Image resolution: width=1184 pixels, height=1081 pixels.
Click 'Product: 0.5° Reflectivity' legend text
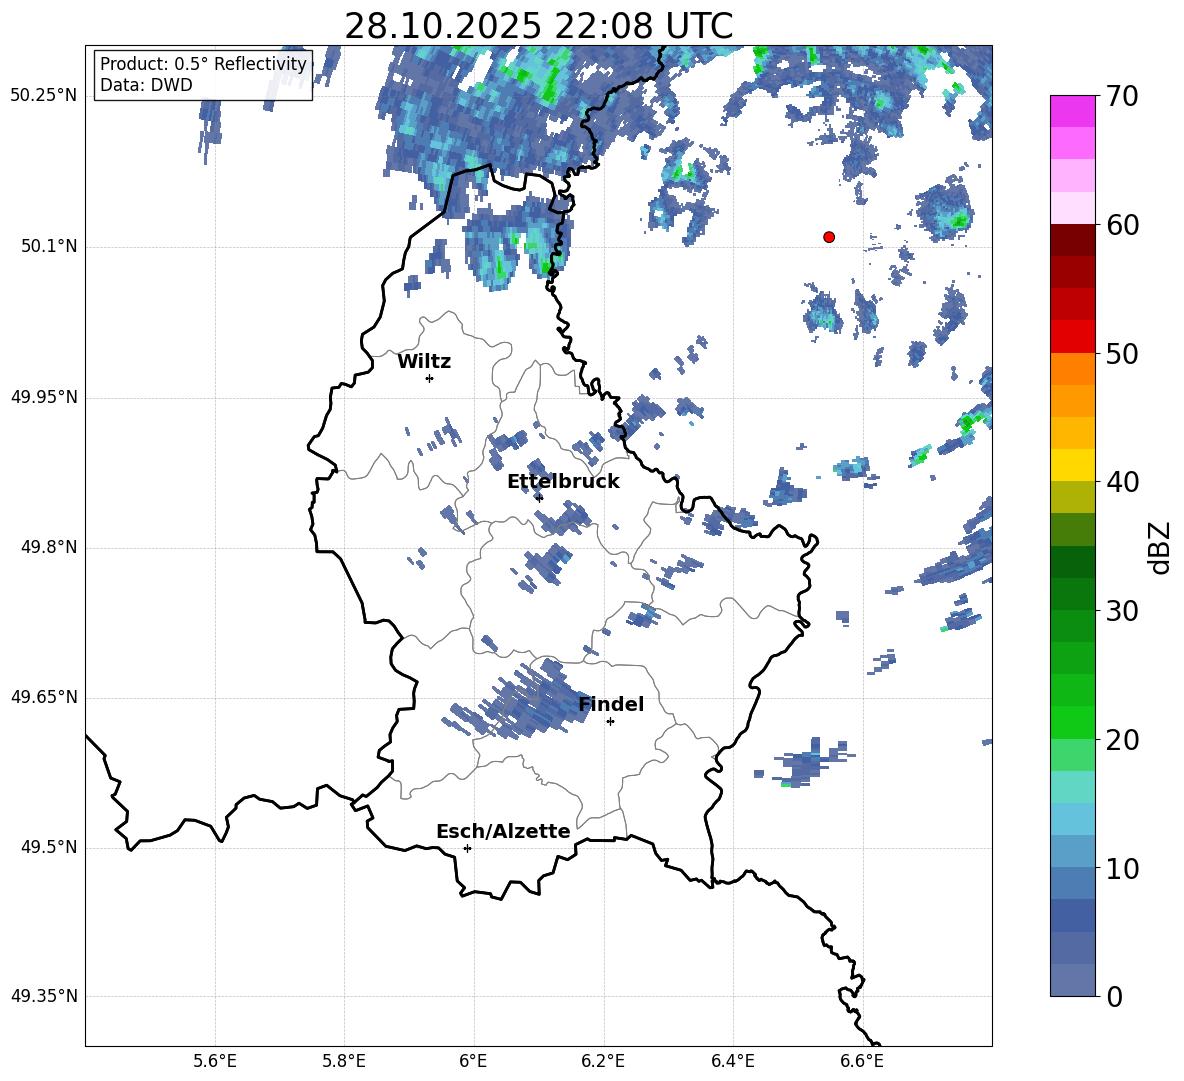click(x=203, y=64)
